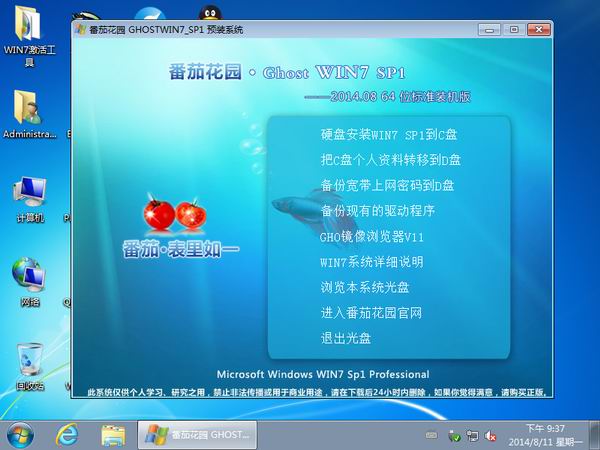Image resolution: width=600 pixels, height=450 pixels.
Task: Click the muted volume tray icon
Action: coord(490,435)
